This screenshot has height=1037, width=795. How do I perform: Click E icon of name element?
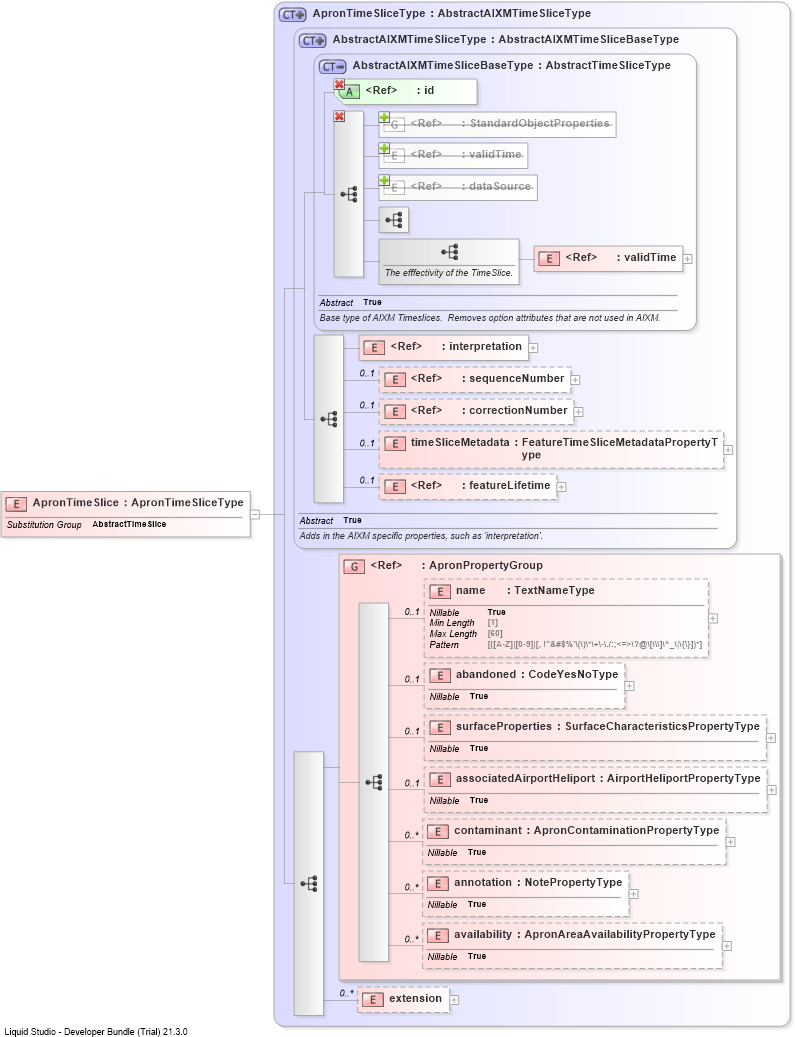pyautogui.click(x=440, y=592)
